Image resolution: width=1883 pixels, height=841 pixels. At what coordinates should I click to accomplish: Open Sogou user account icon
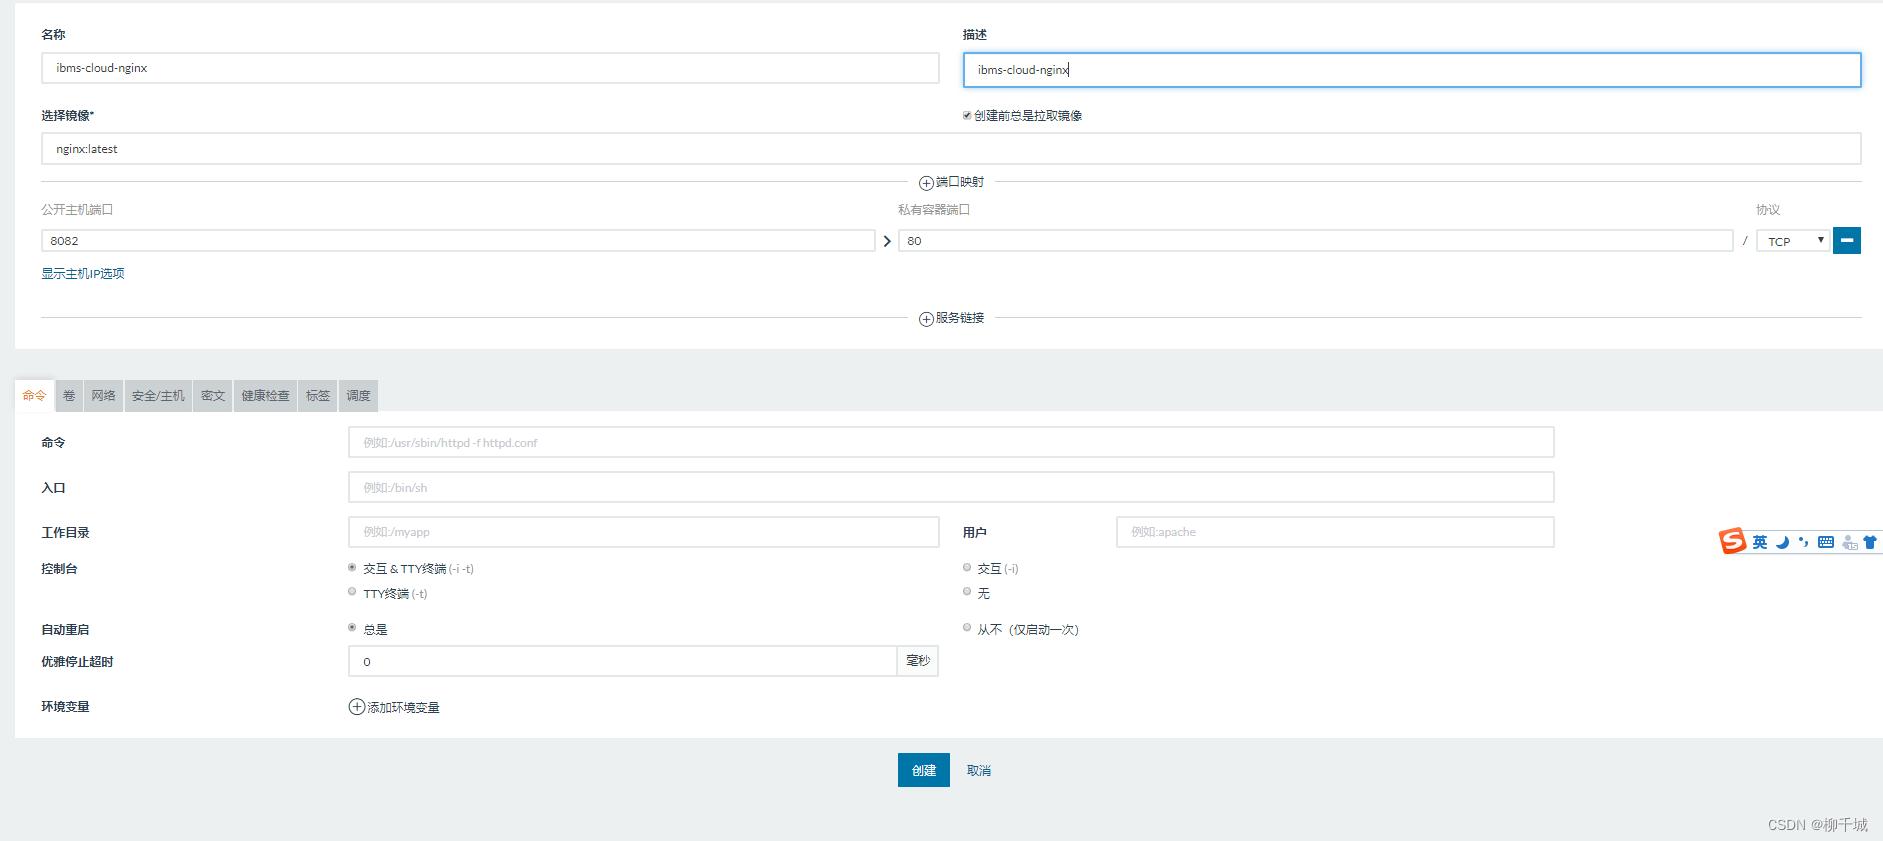point(1849,542)
